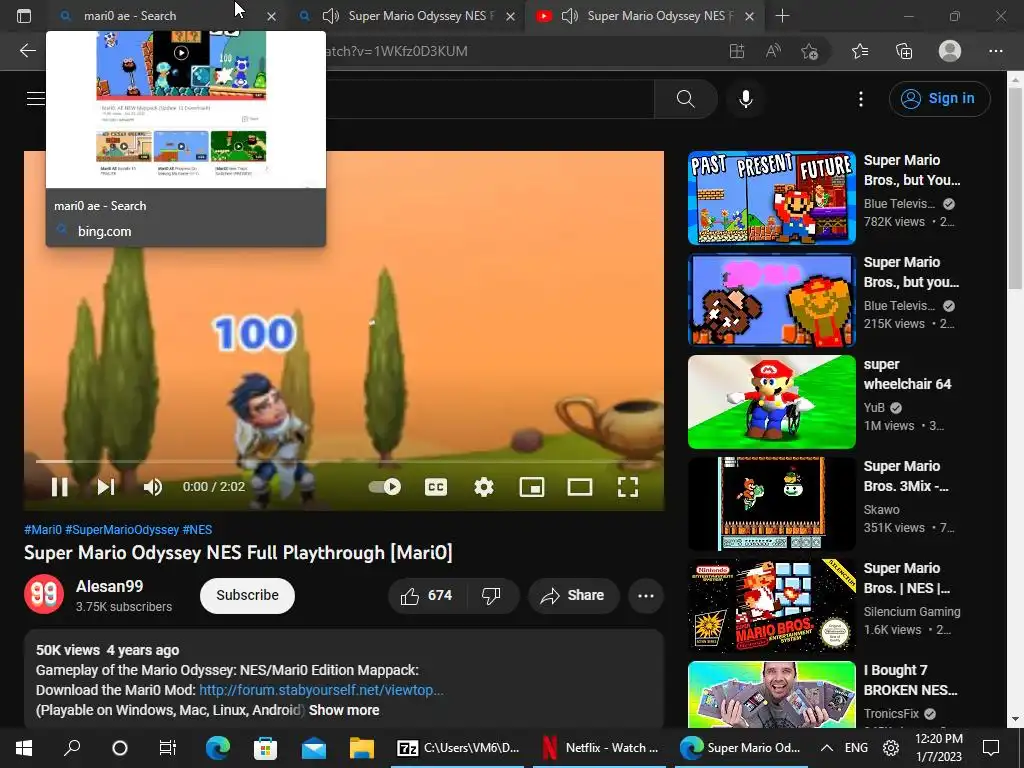Subscribe to Alesan99
The height and width of the screenshot is (768, 1024).
pyautogui.click(x=248, y=595)
